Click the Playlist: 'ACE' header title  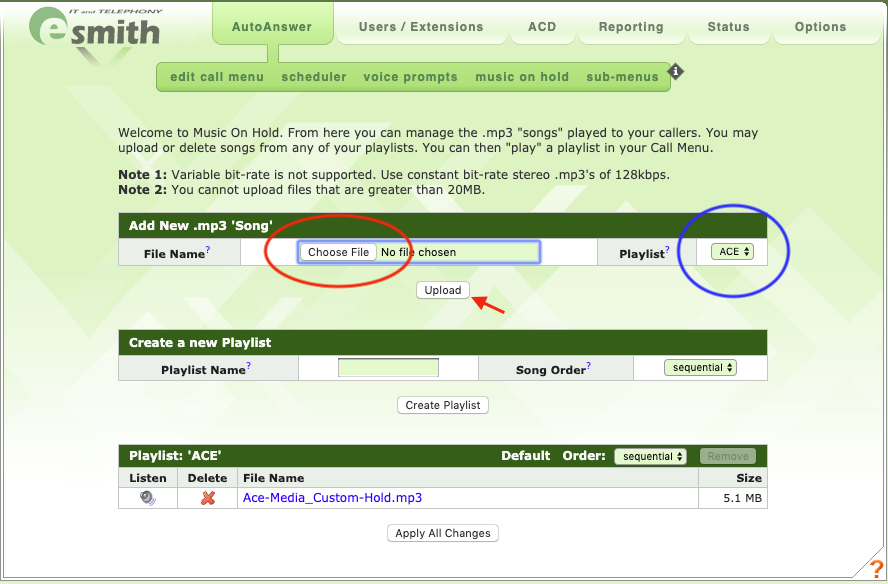175,456
